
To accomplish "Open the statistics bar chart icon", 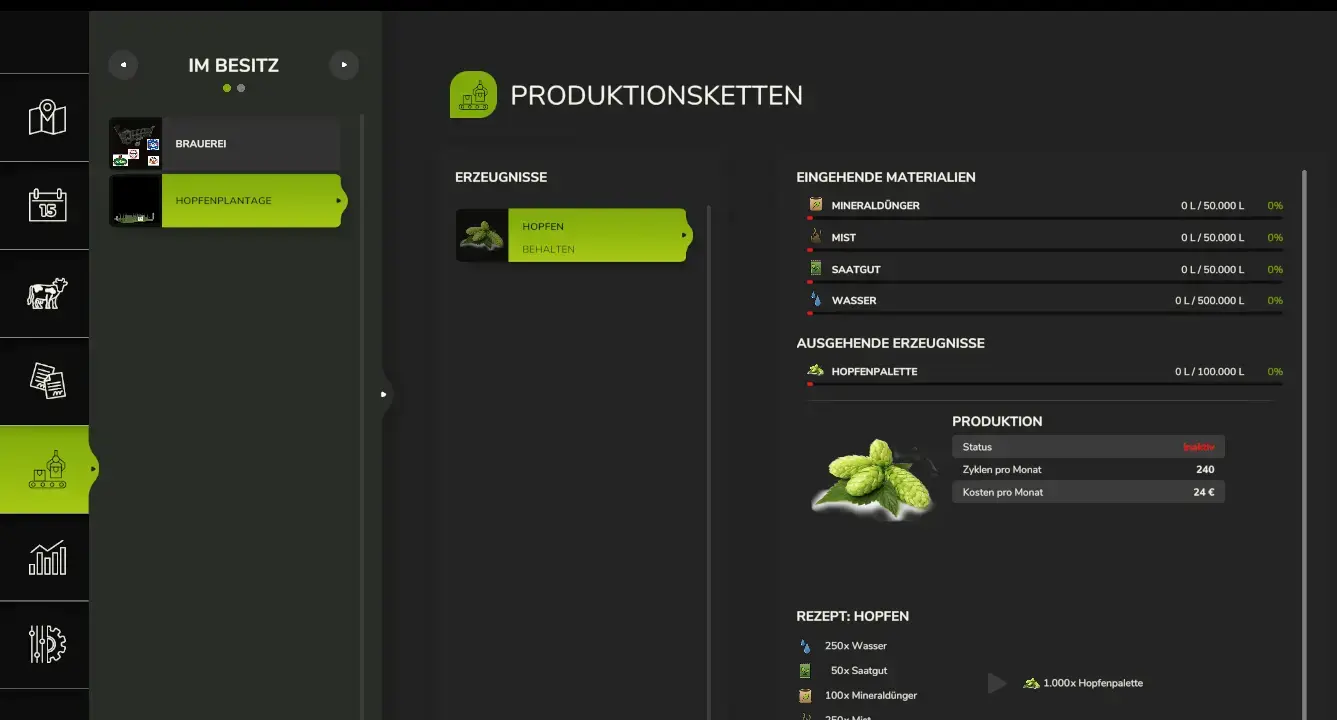I will click(46, 557).
